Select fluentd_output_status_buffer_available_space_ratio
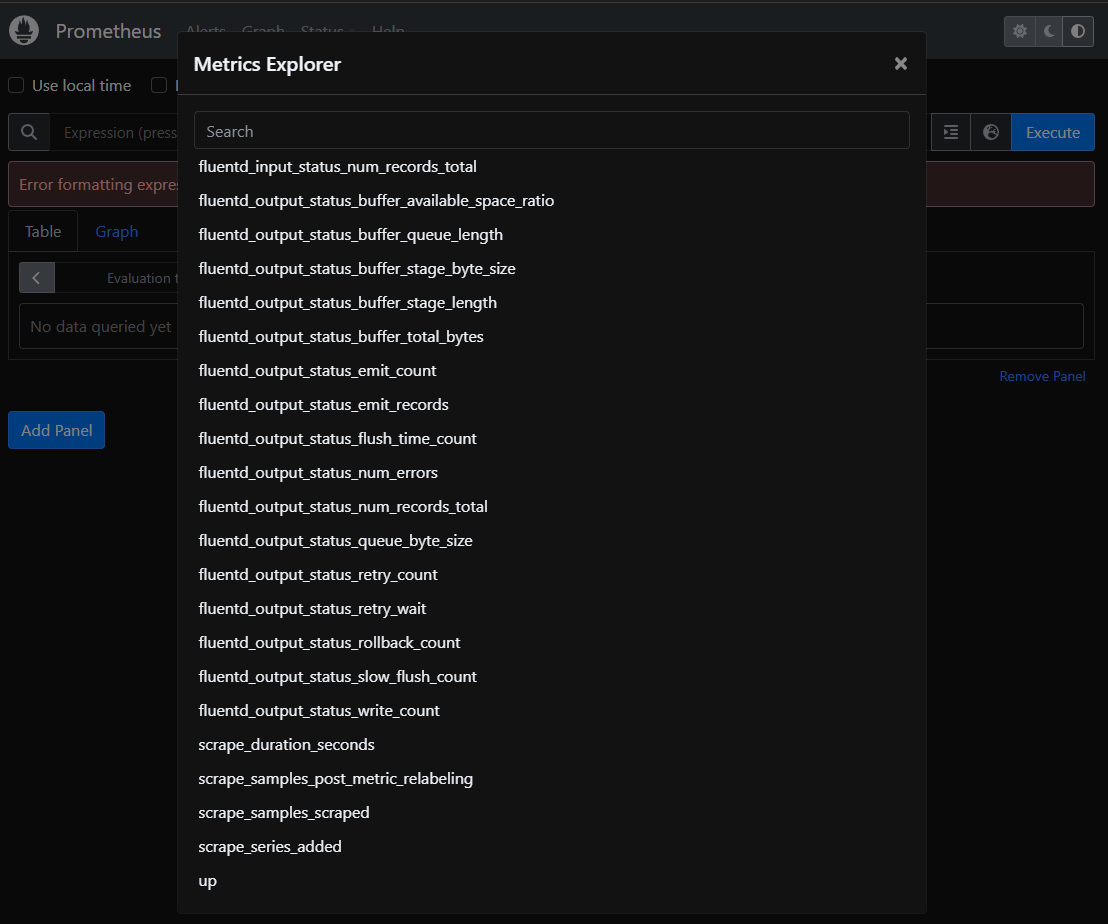This screenshot has height=924, width=1108. point(376,201)
